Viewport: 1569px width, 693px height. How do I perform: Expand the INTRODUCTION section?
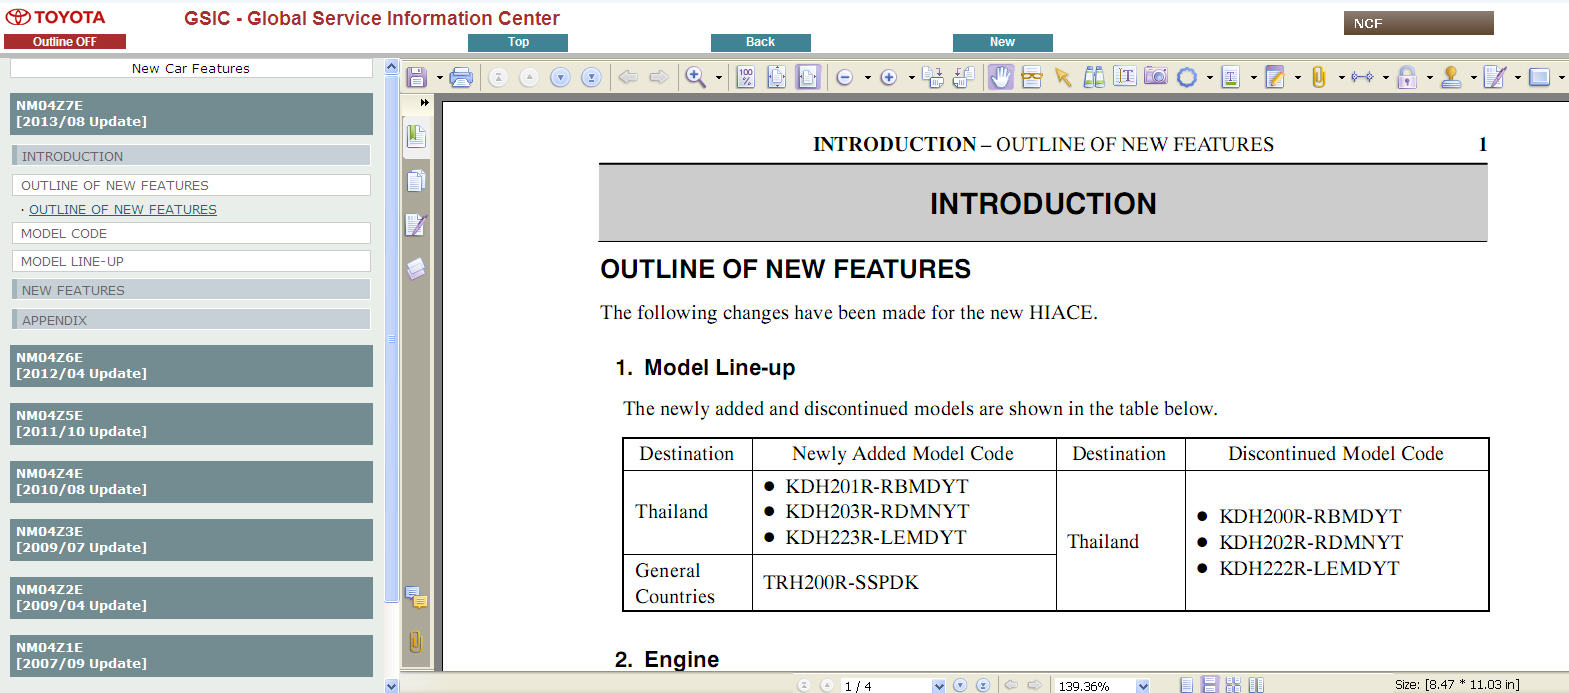[x=191, y=156]
